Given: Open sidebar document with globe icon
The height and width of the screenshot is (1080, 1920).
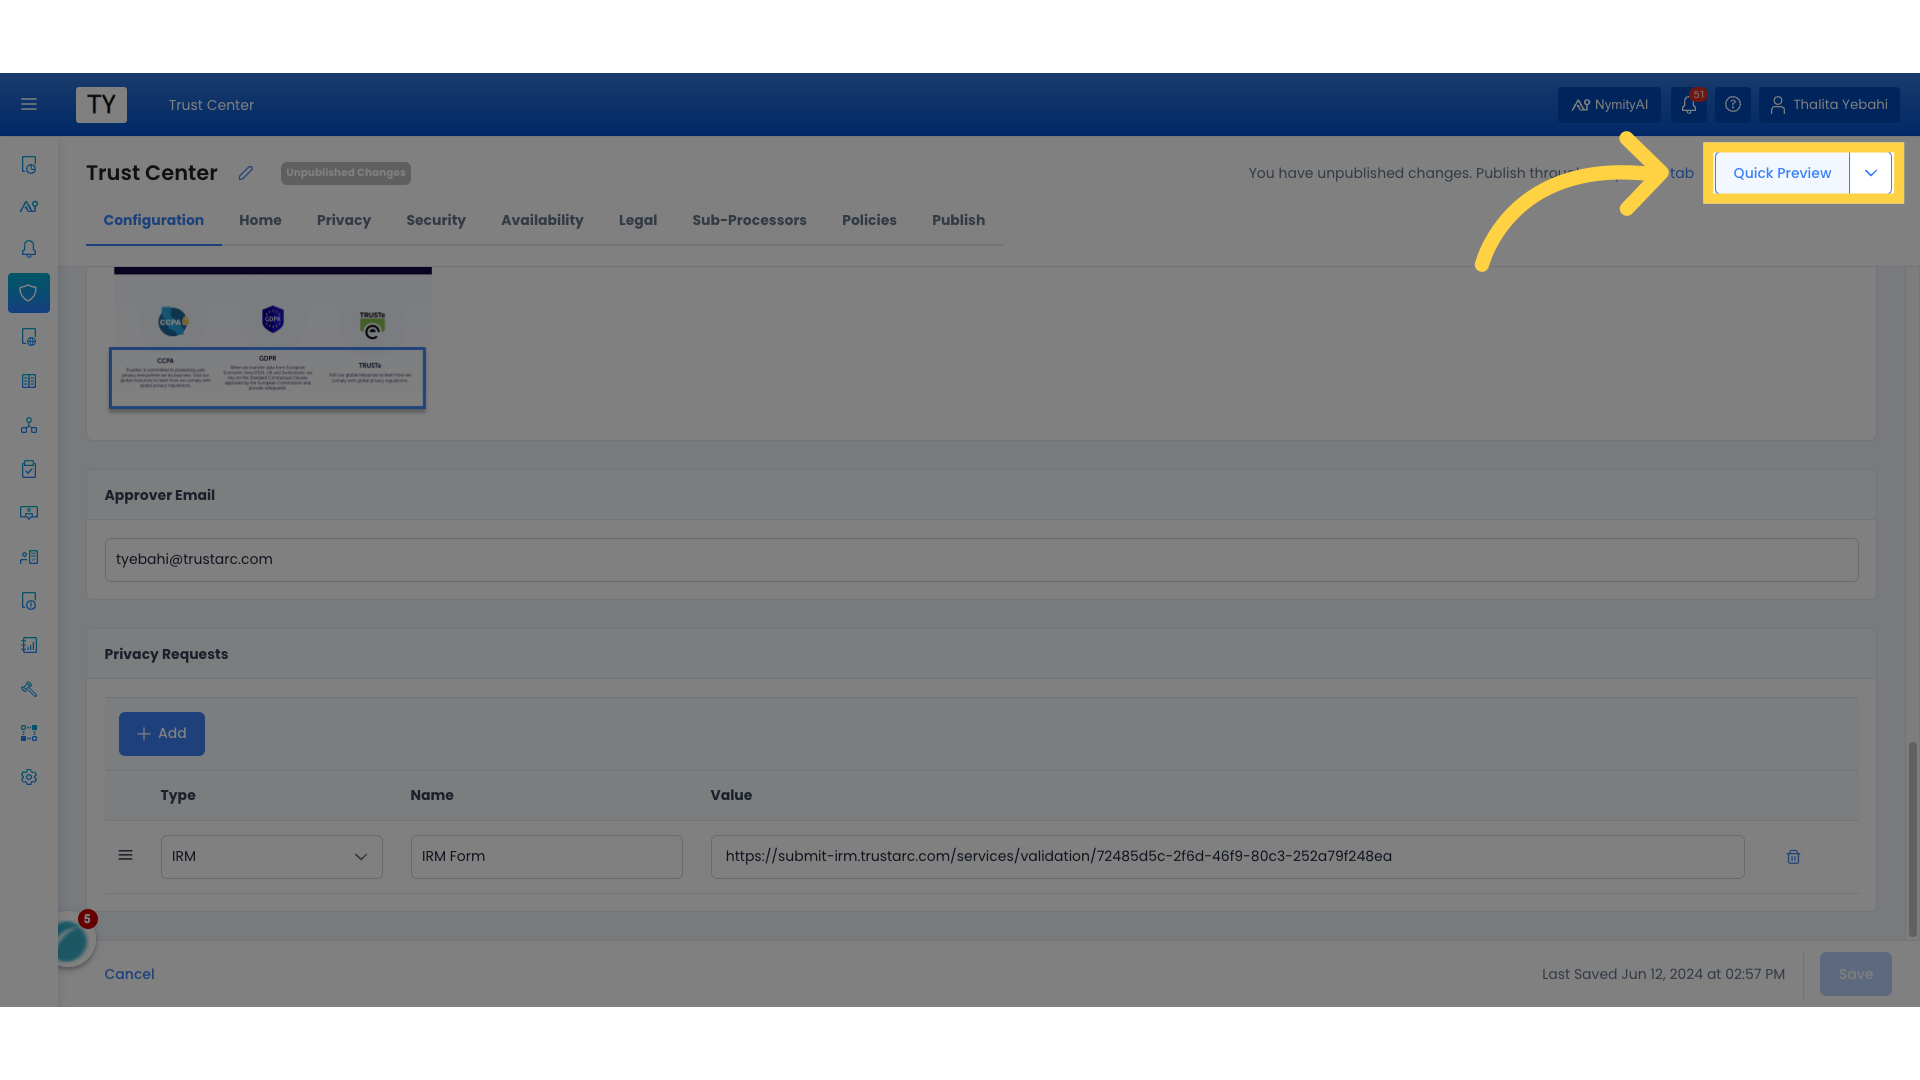Looking at the screenshot, I should pyautogui.click(x=29, y=337).
